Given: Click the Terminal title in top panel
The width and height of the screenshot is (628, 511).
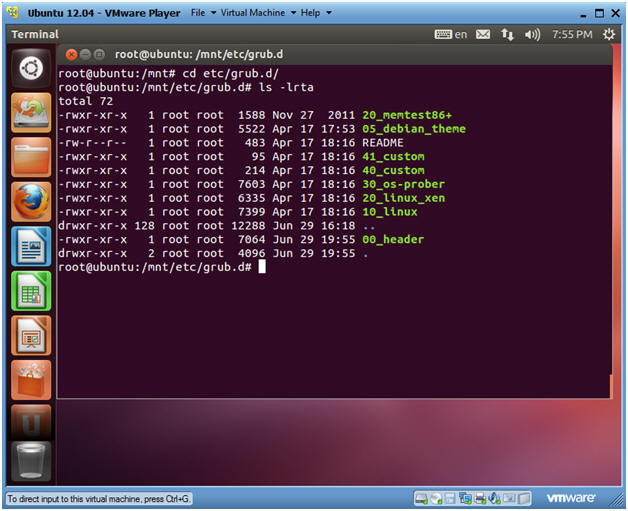Looking at the screenshot, I should [x=35, y=34].
